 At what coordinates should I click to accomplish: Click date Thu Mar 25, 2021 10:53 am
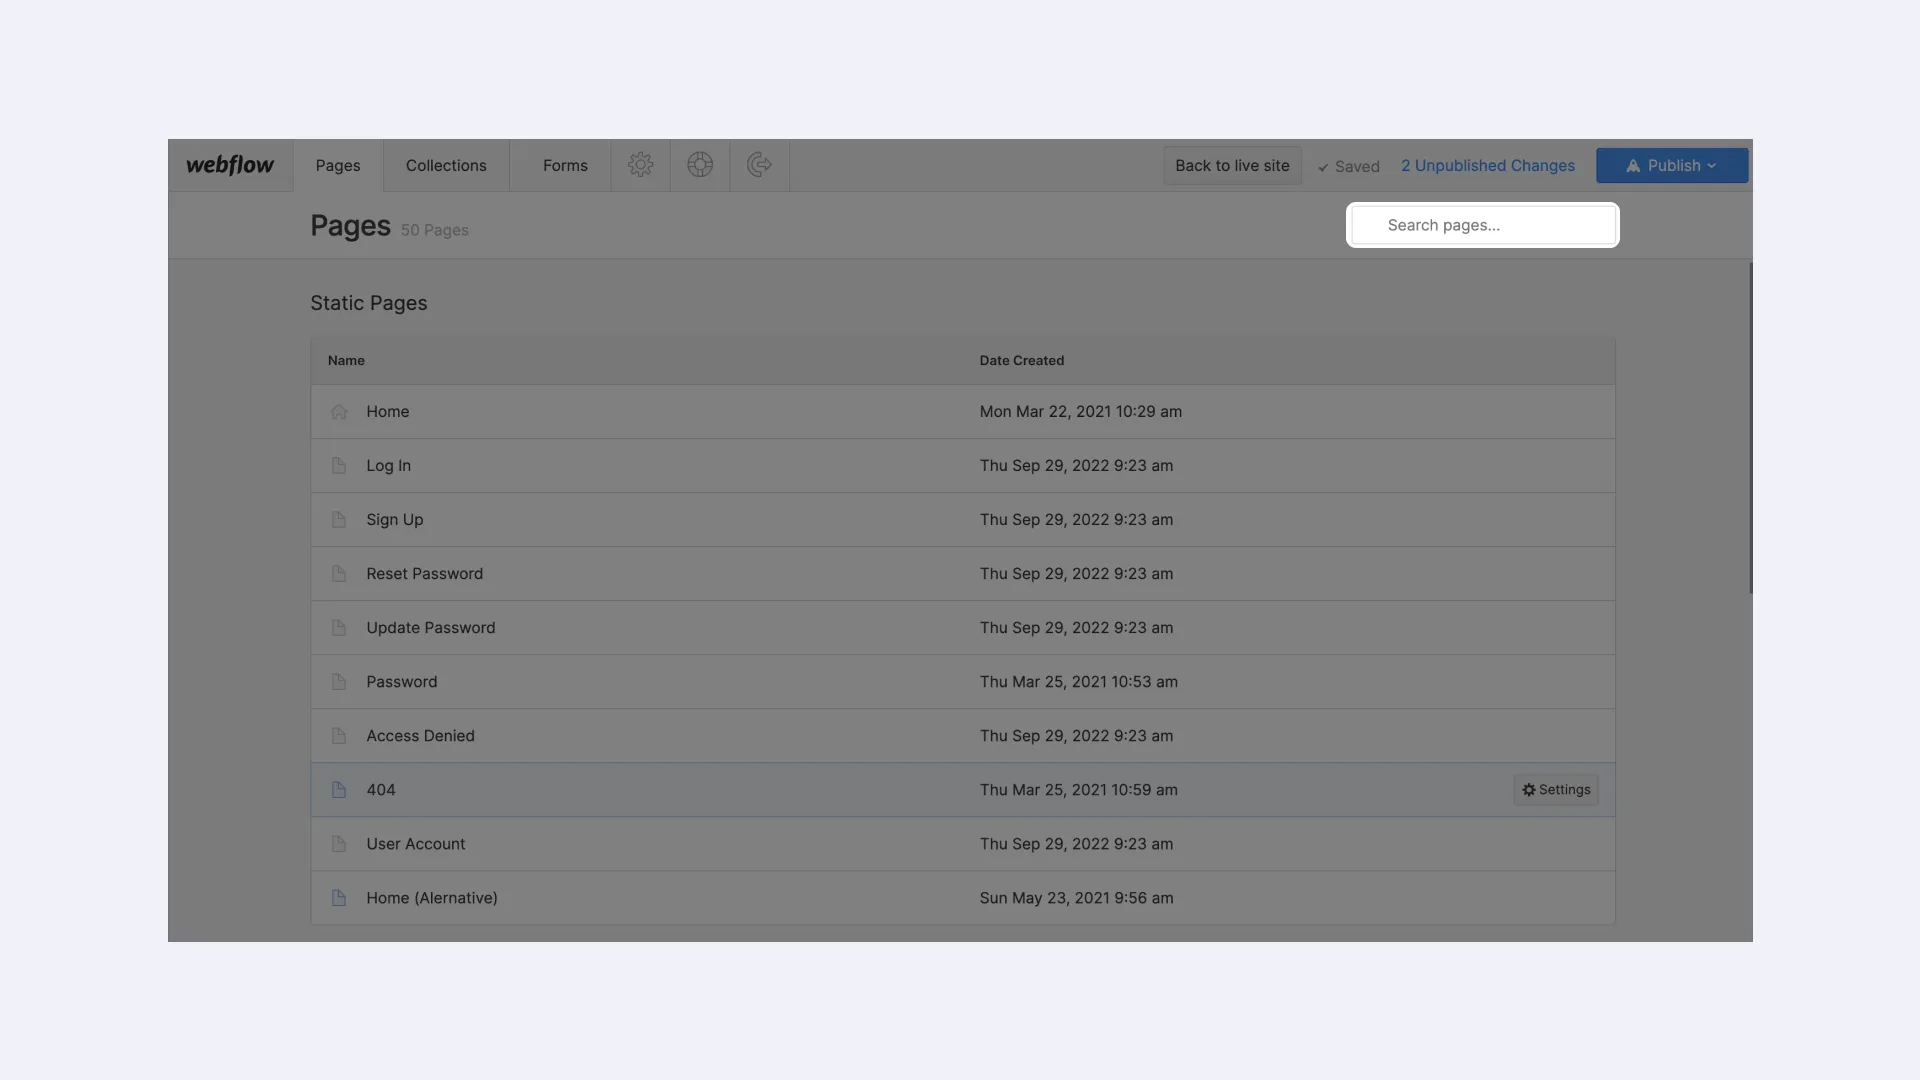click(1079, 682)
